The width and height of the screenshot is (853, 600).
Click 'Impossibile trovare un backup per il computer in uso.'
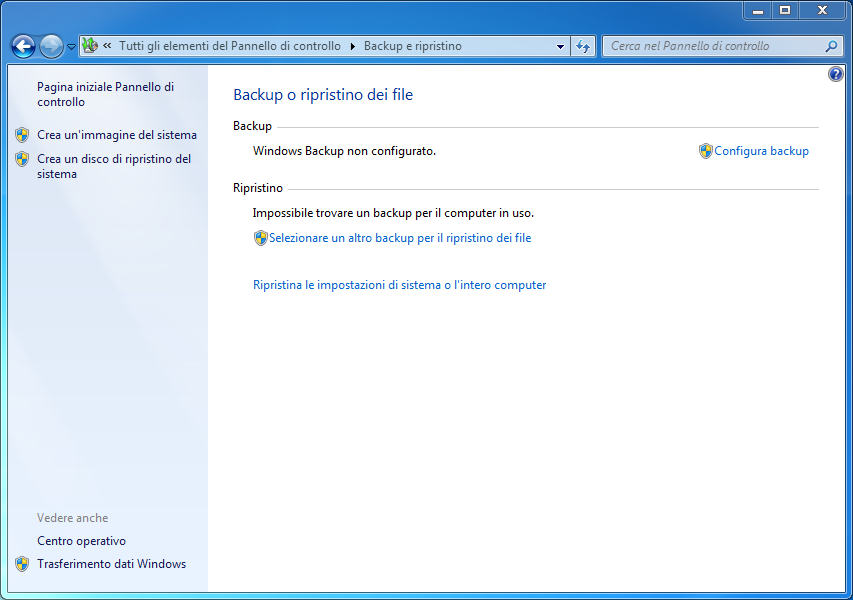[393, 213]
